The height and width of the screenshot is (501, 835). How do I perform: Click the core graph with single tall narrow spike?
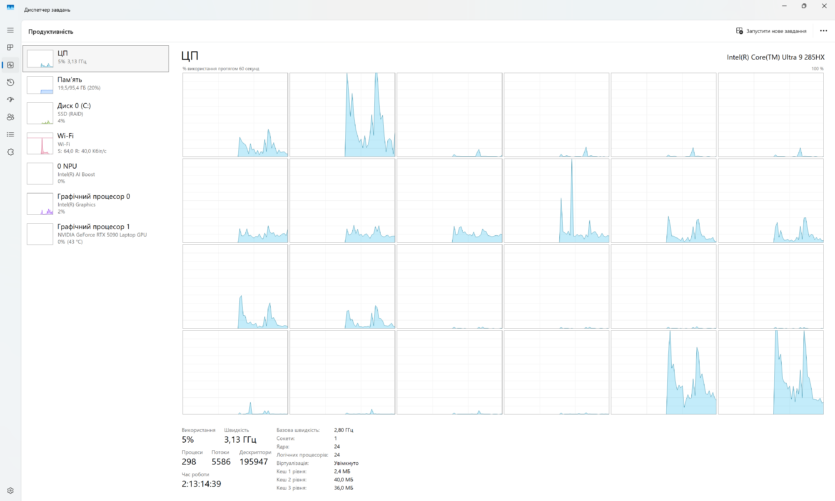(x=556, y=201)
